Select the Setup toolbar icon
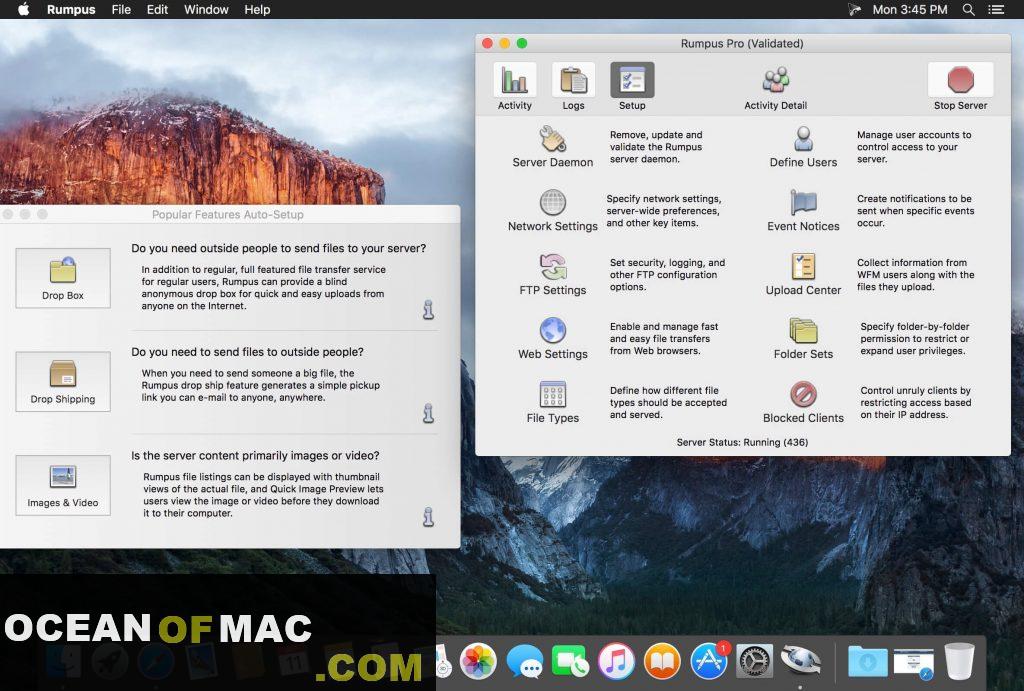 (632, 86)
